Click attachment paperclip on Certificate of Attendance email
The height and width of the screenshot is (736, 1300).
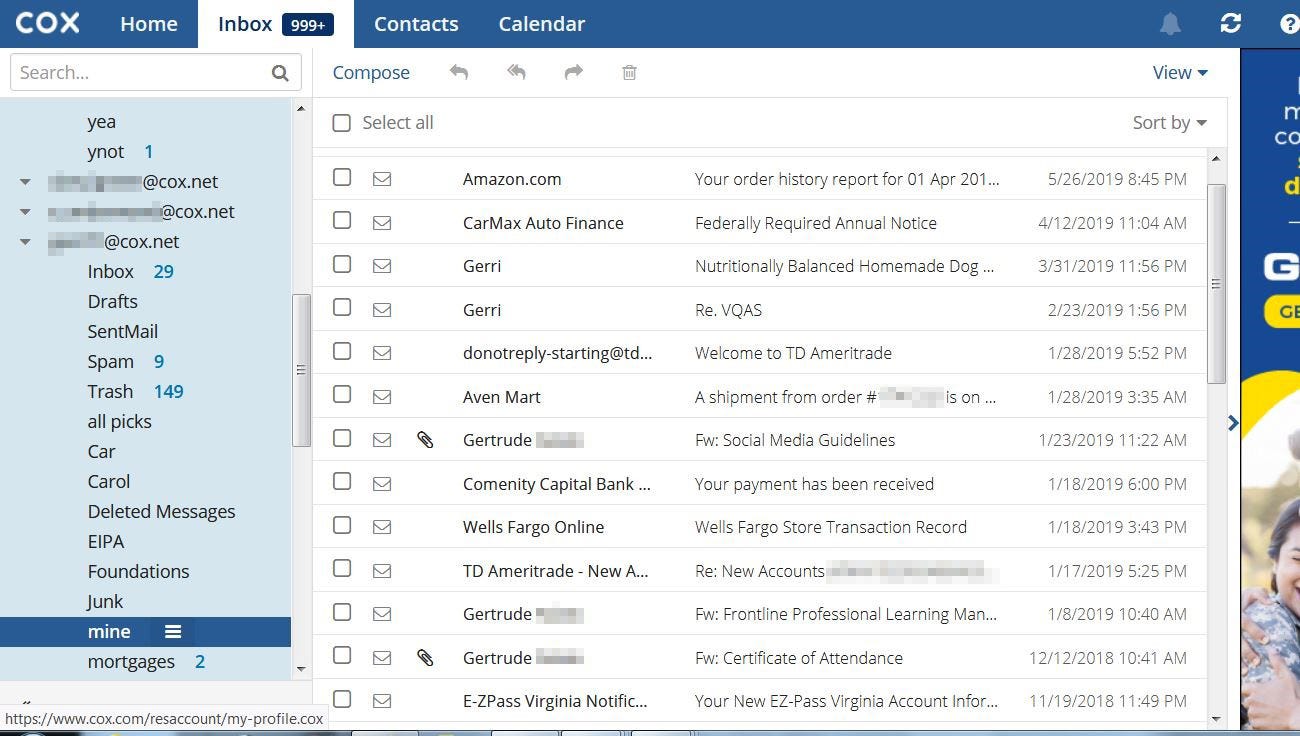[425, 657]
